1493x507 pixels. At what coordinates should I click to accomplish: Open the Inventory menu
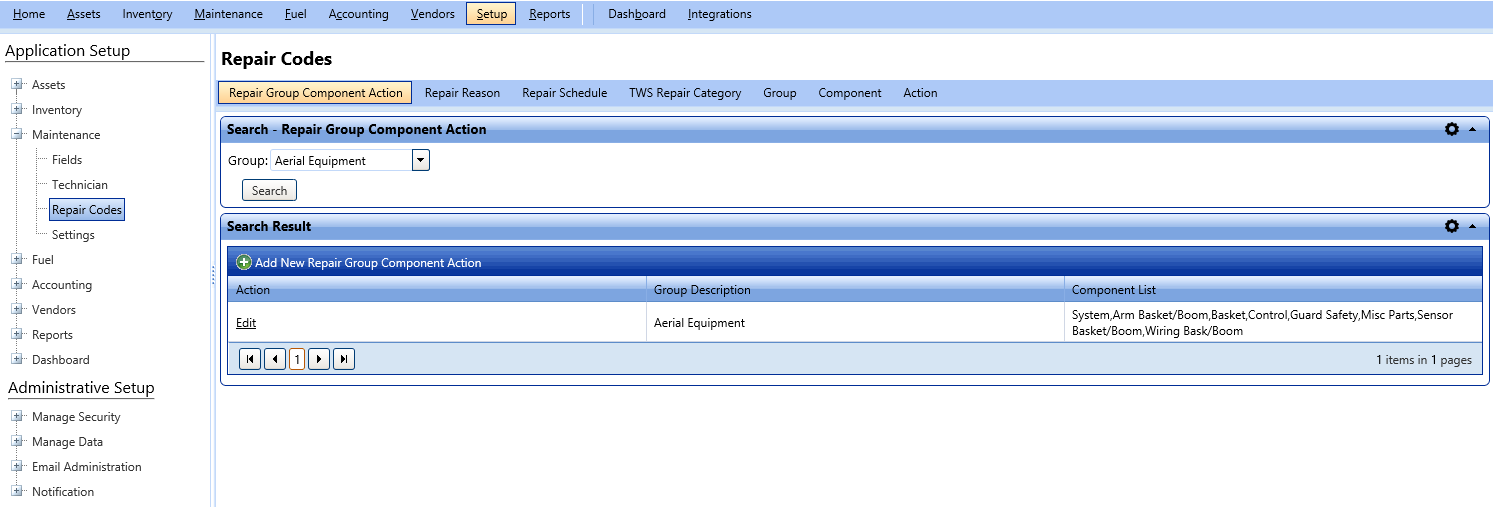(x=147, y=14)
